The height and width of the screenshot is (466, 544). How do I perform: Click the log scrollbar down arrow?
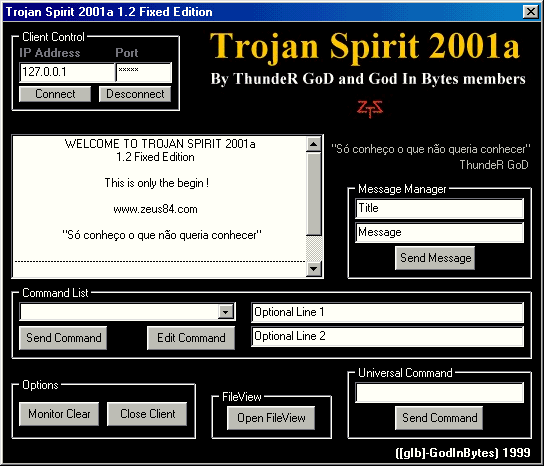pos(314,269)
